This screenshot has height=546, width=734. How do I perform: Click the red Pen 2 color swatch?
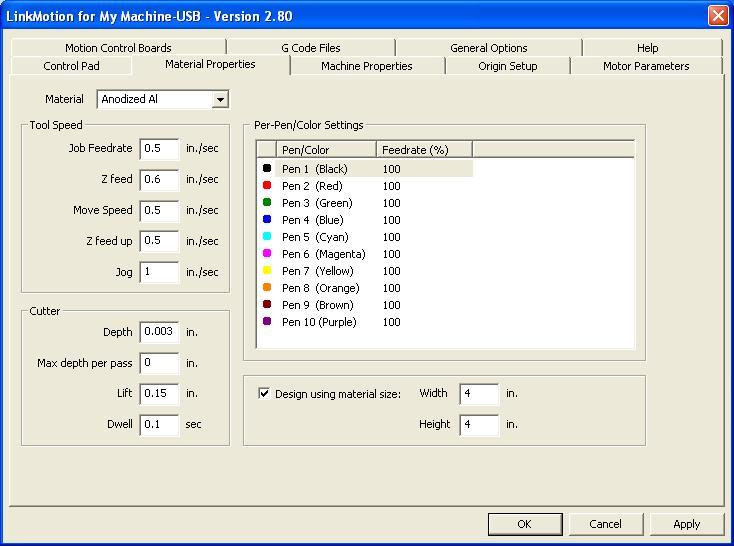pyautogui.click(x=267, y=185)
